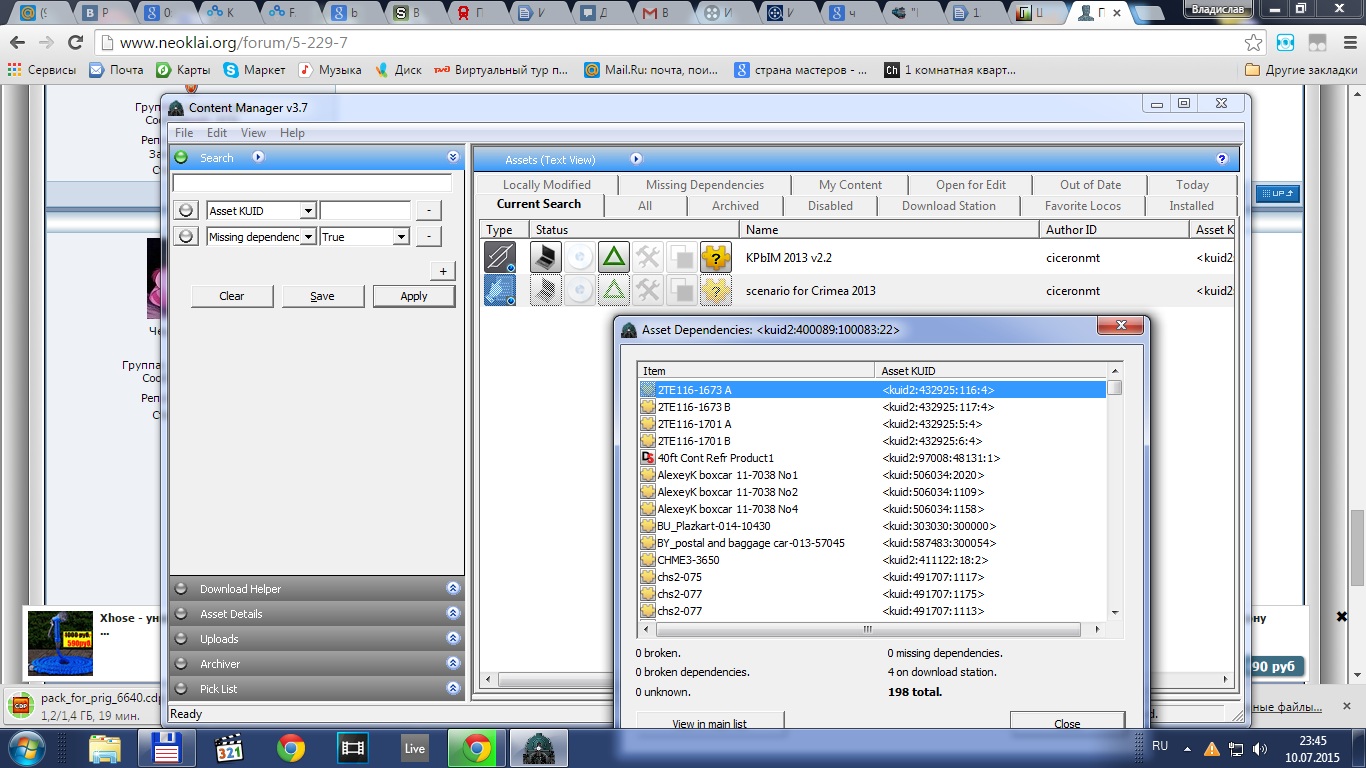Click the arrow icon beside Assets (Text View)
1366x768 pixels.
point(636,159)
